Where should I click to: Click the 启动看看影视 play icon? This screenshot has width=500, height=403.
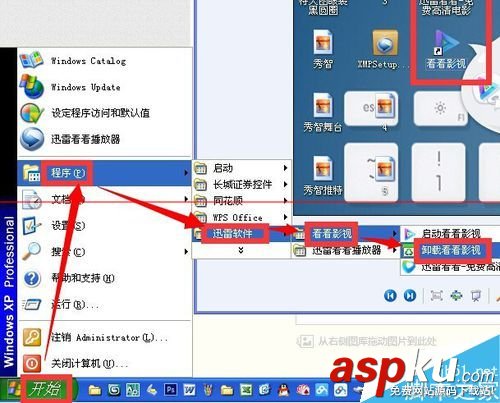(x=409, y=234)
